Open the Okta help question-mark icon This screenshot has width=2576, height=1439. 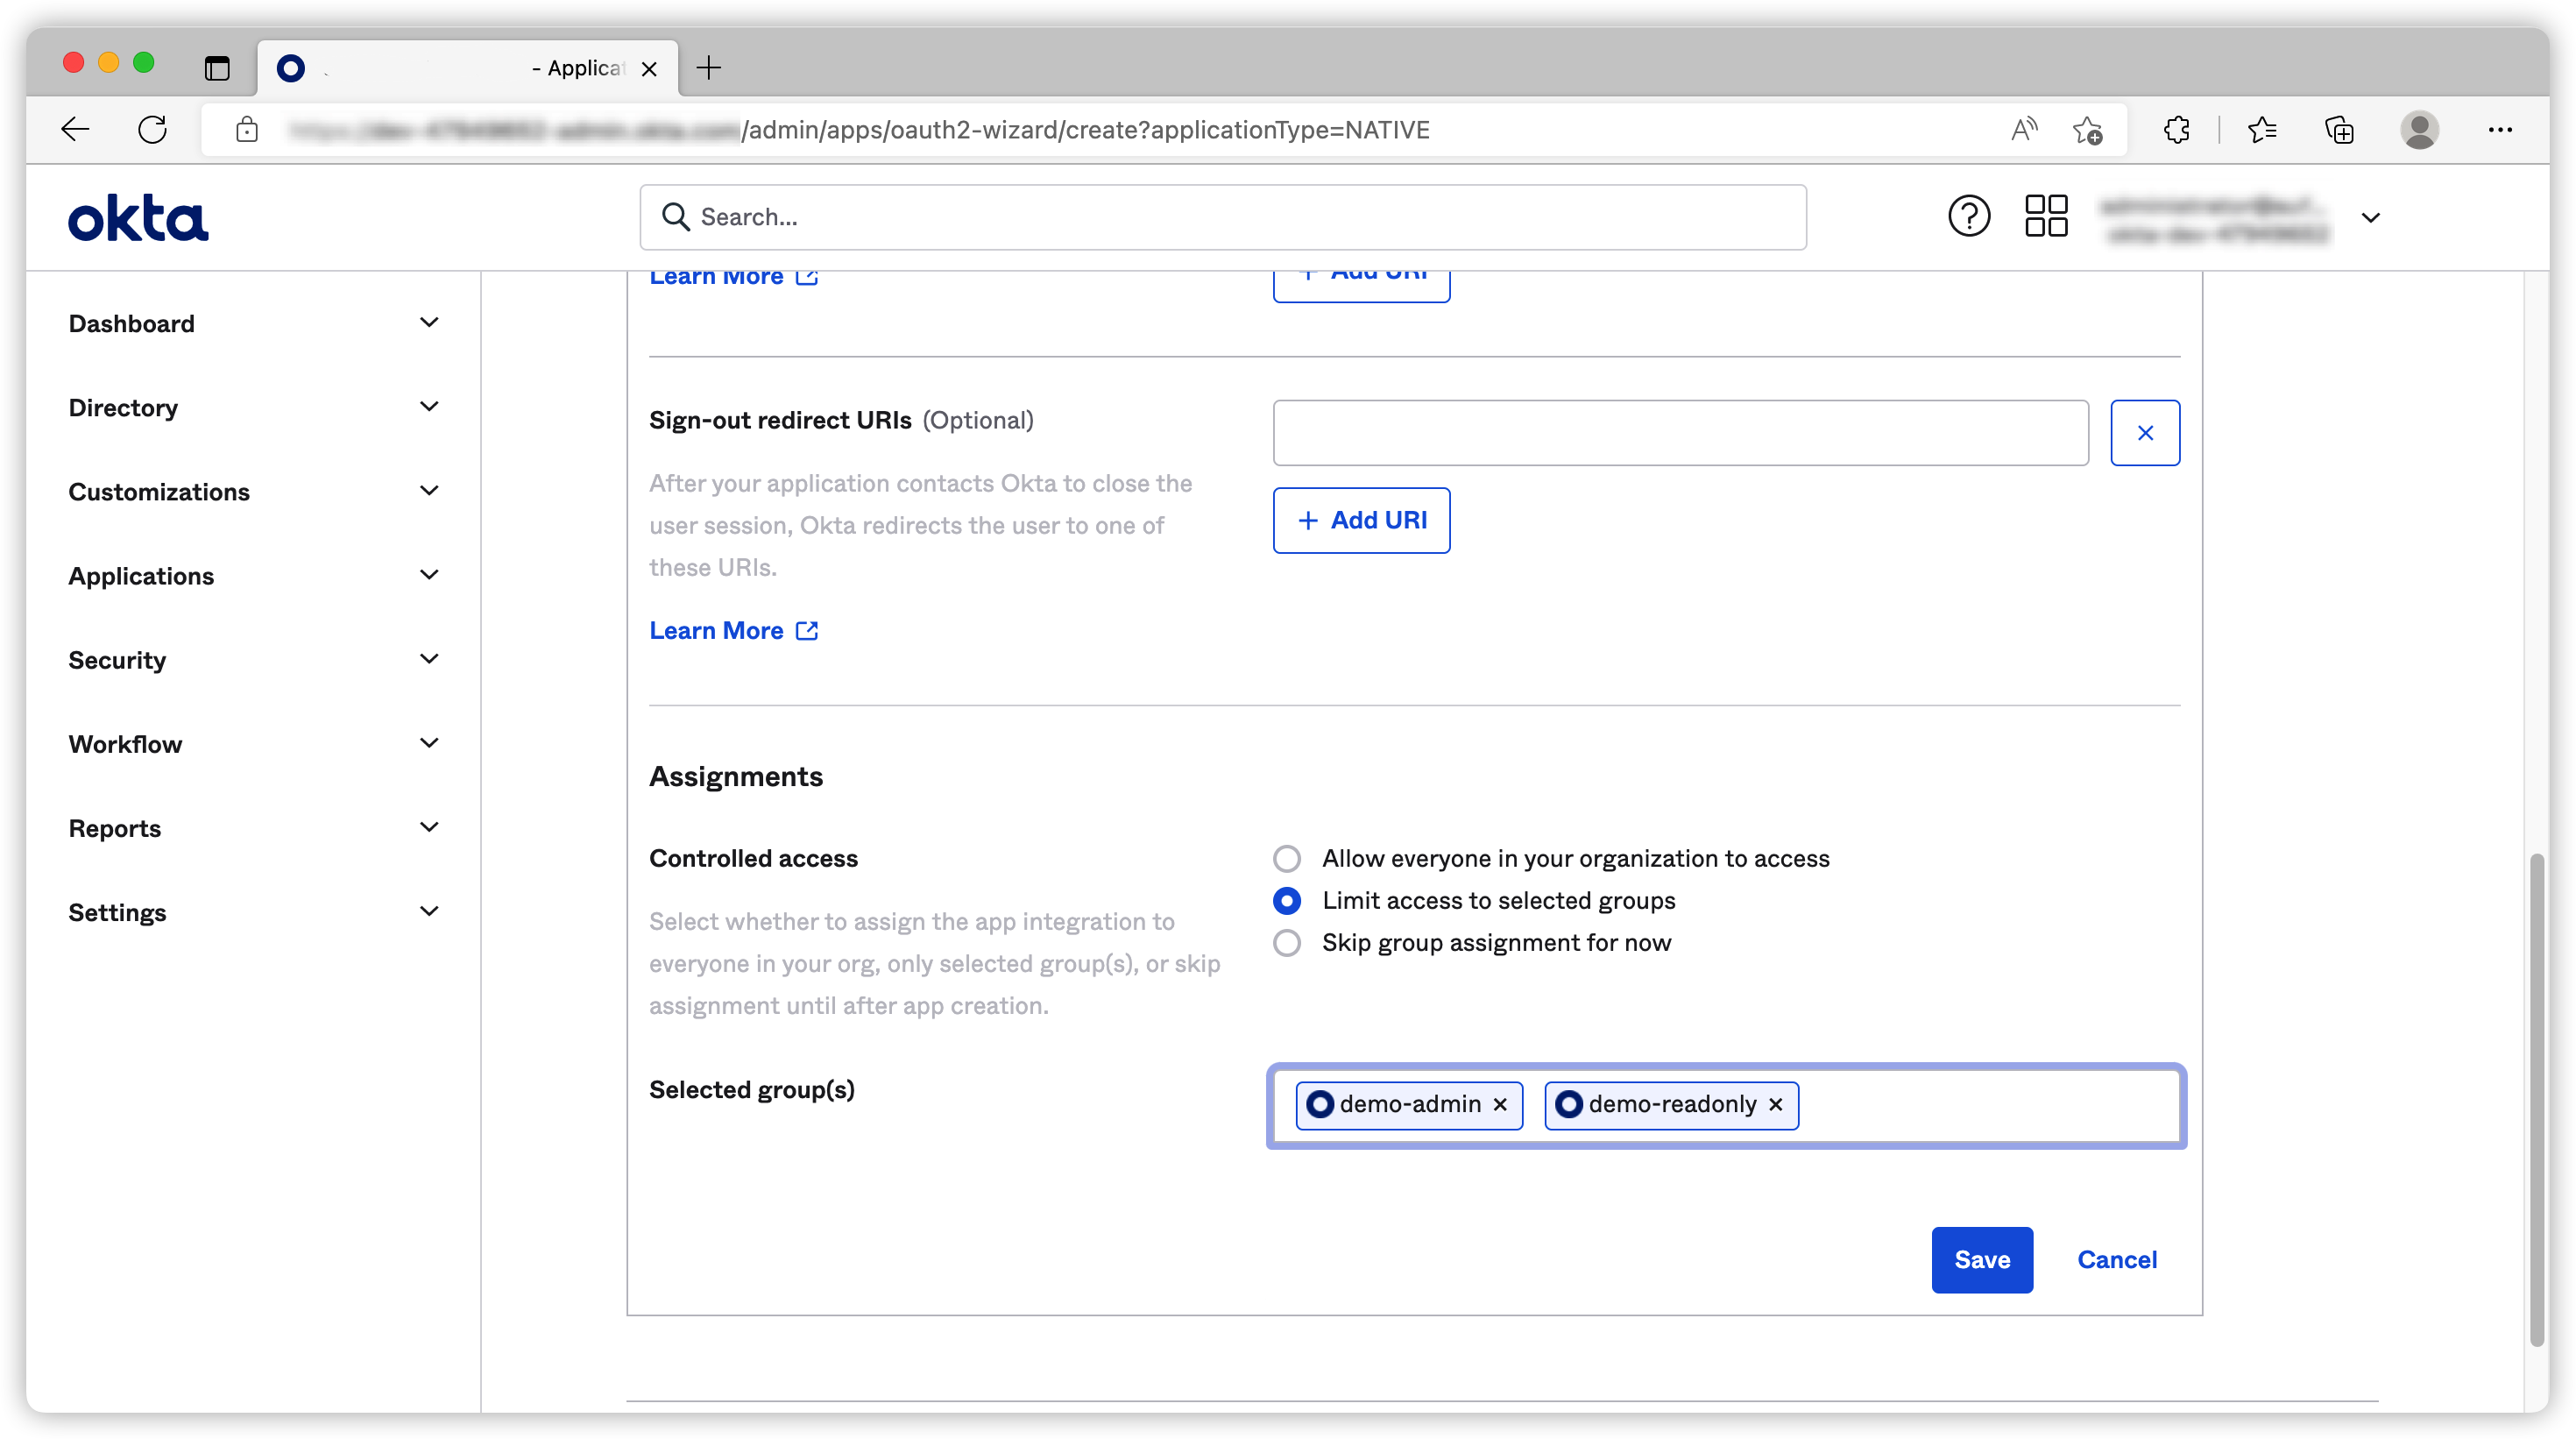tap(1968, 216)
